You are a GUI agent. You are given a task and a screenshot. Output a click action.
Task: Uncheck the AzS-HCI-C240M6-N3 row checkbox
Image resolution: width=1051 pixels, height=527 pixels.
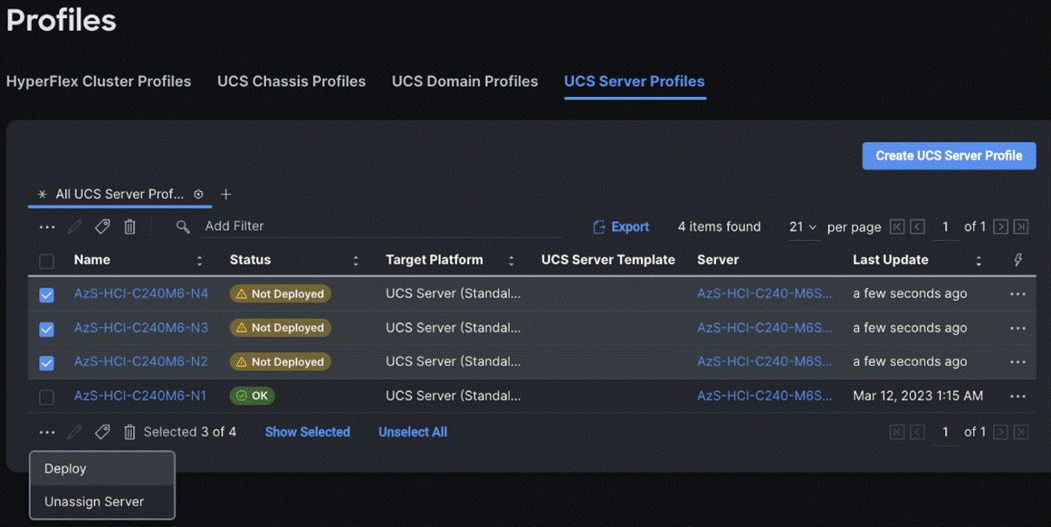coord(47,328)
